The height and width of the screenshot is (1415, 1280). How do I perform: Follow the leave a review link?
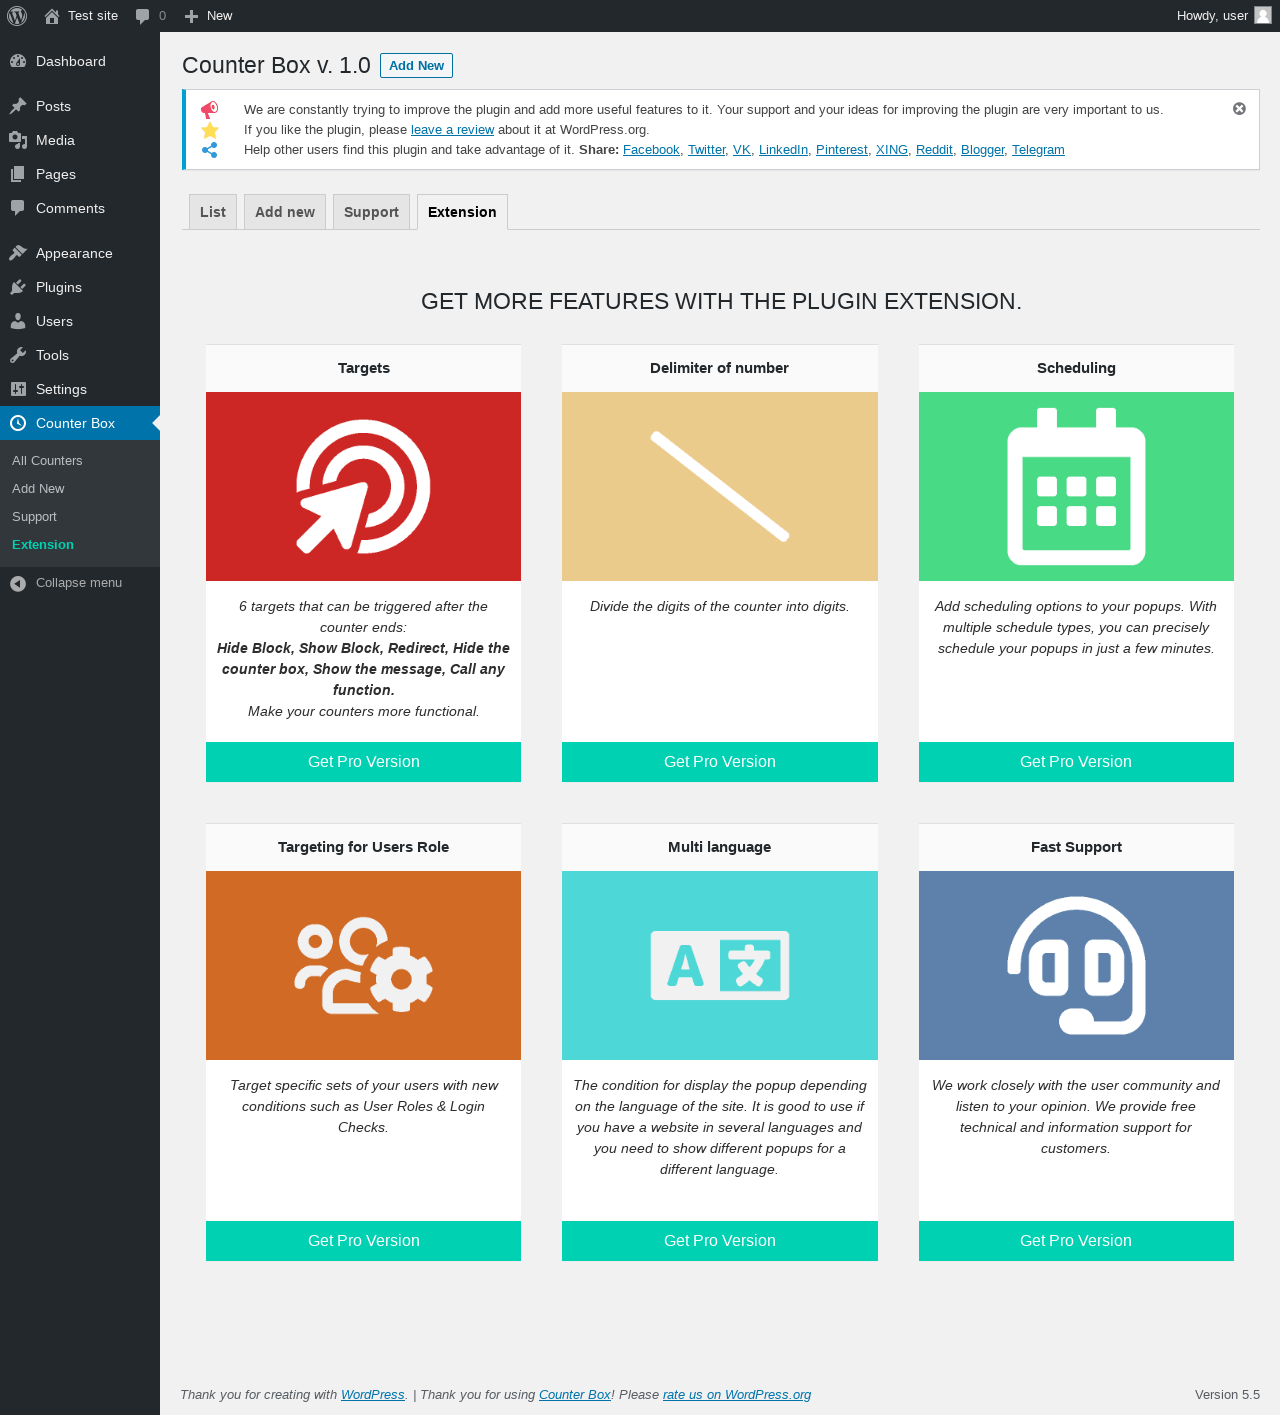(452, 130)
